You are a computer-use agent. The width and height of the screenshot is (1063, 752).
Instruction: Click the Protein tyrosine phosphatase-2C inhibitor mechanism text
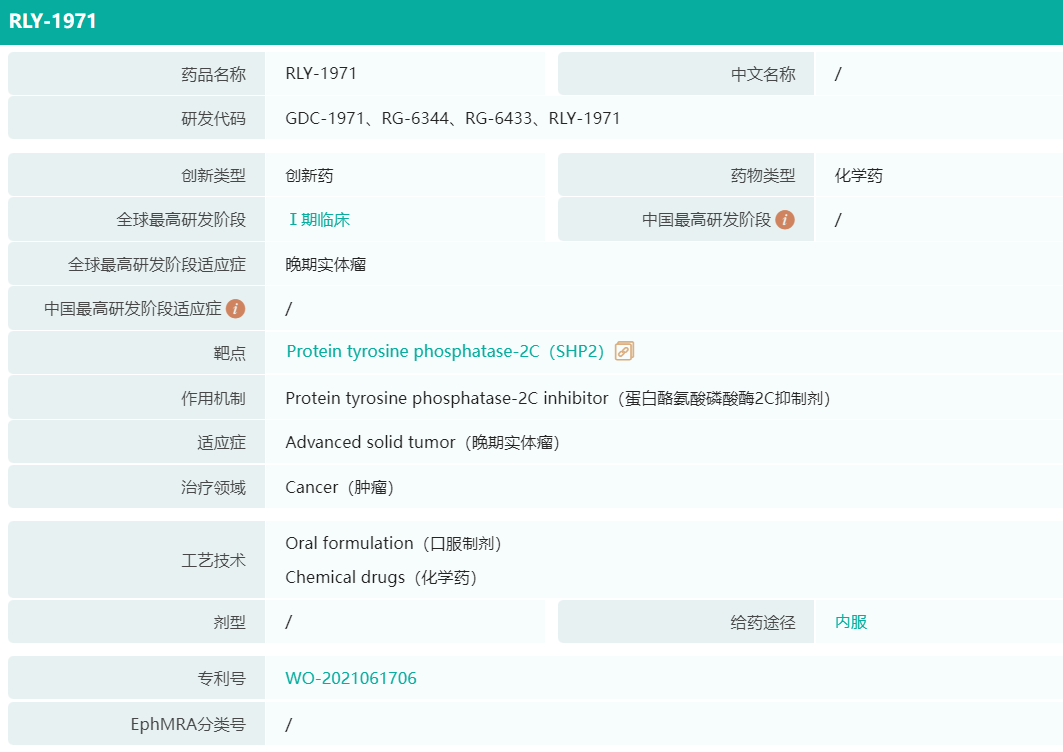point(446,398)
